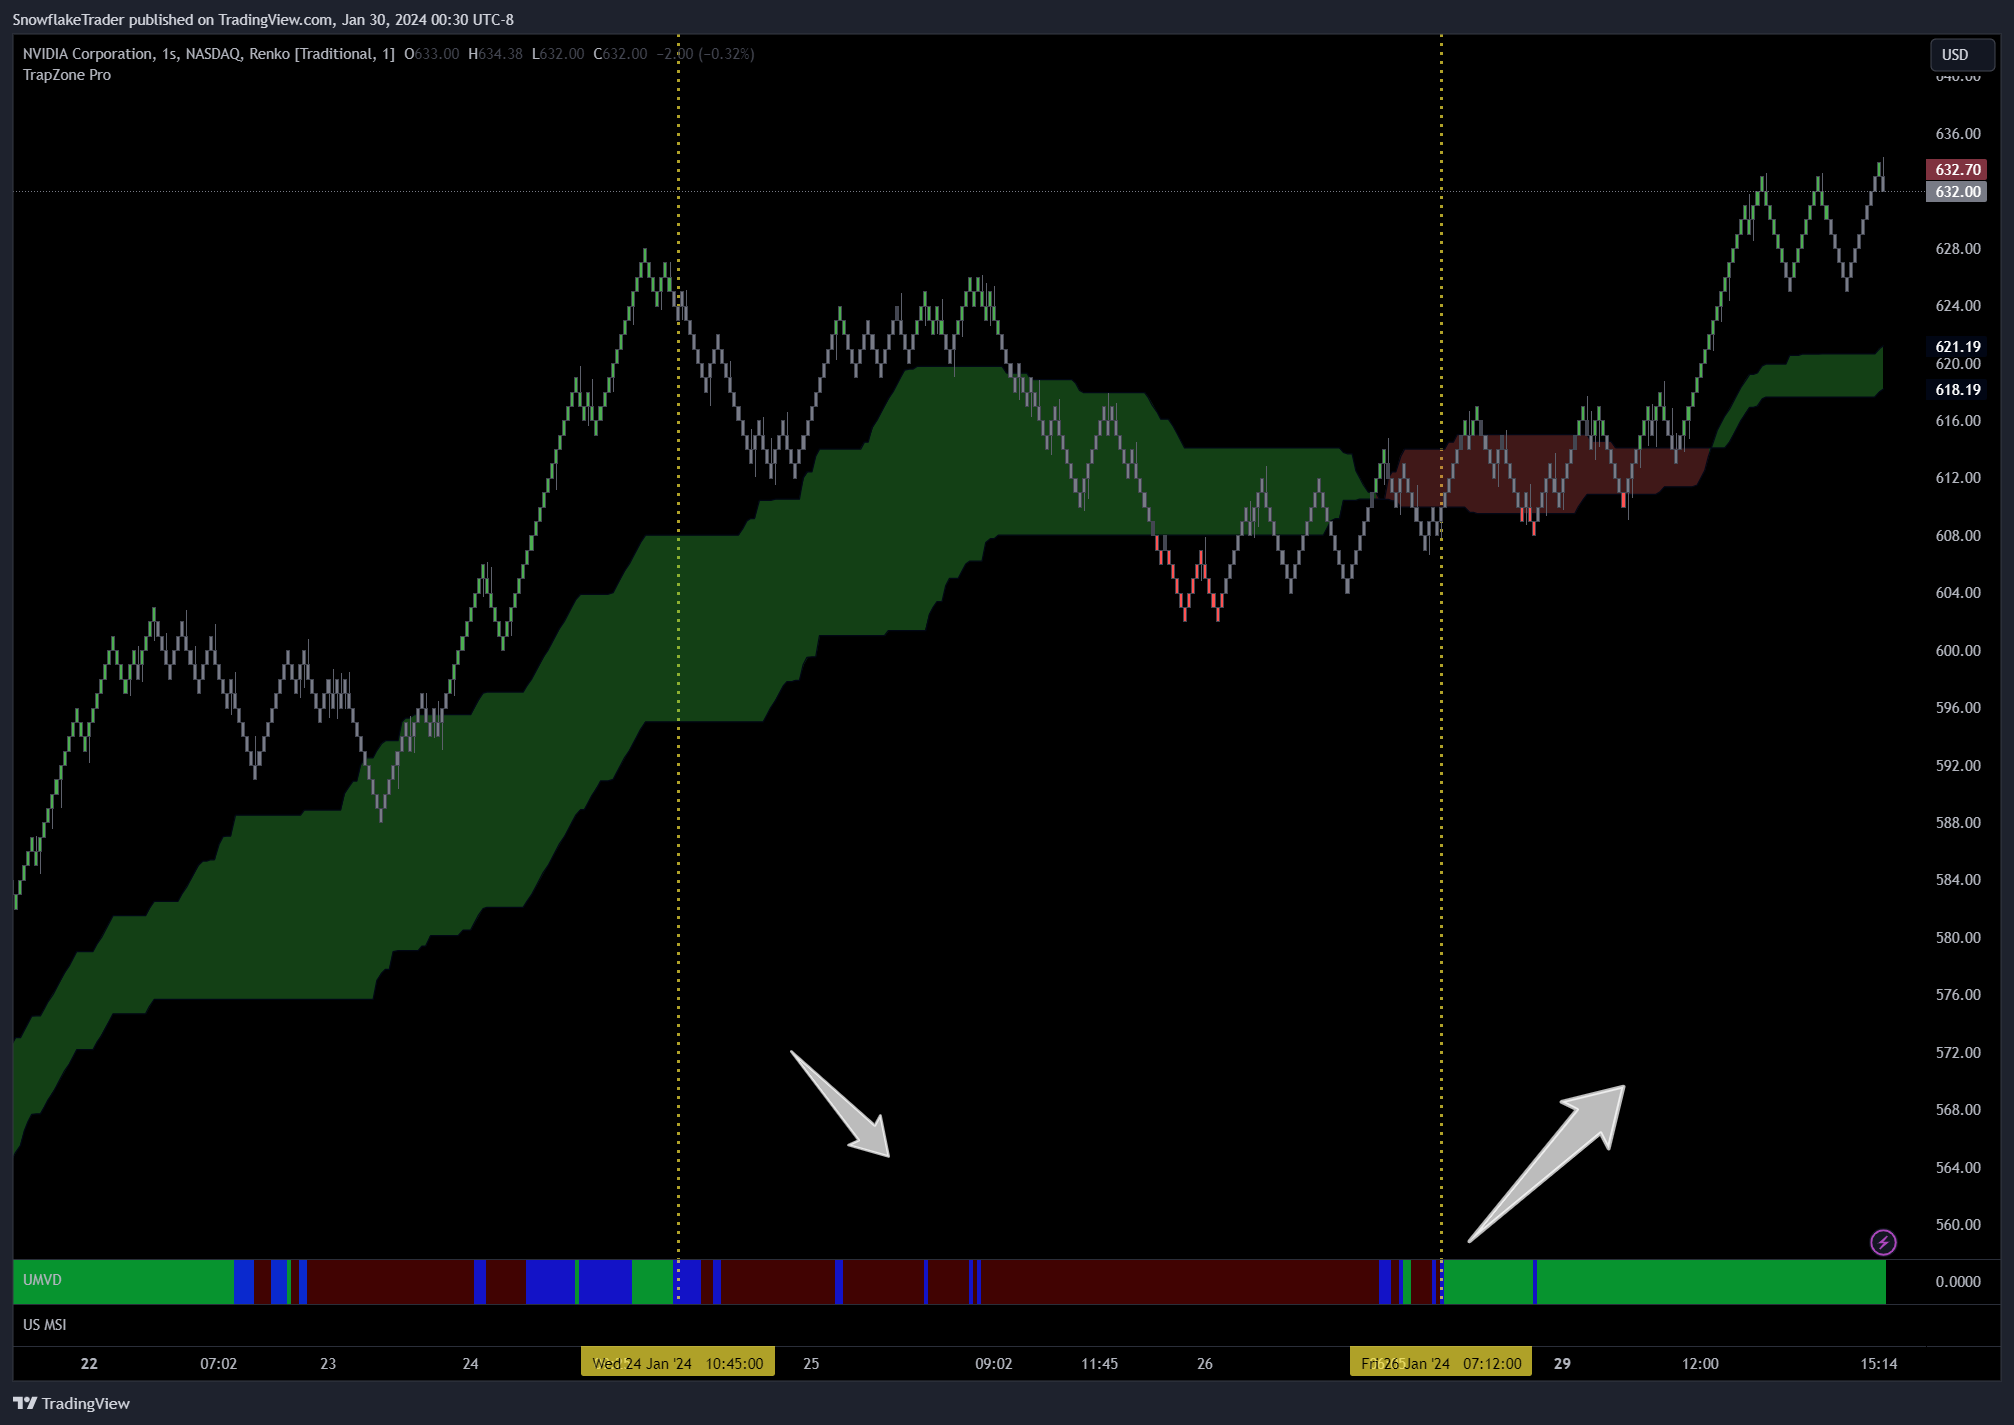2014x1425 pixels.
Task: Click the 07:02 time axis label
Action: pyautogui.click(x=219, y=1364)
